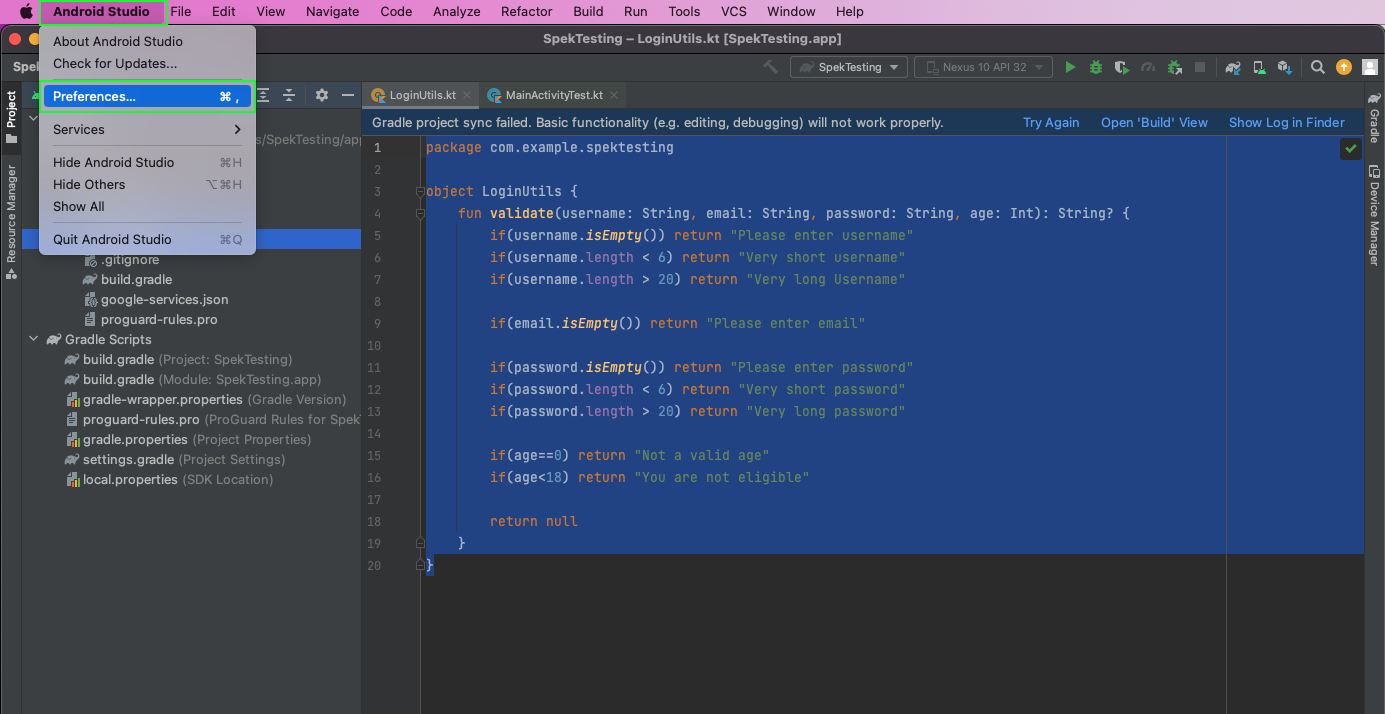Select Preferences… from the menu
Image resolution: width=1385 pixels, height=714 pixels.
[147, 96]
